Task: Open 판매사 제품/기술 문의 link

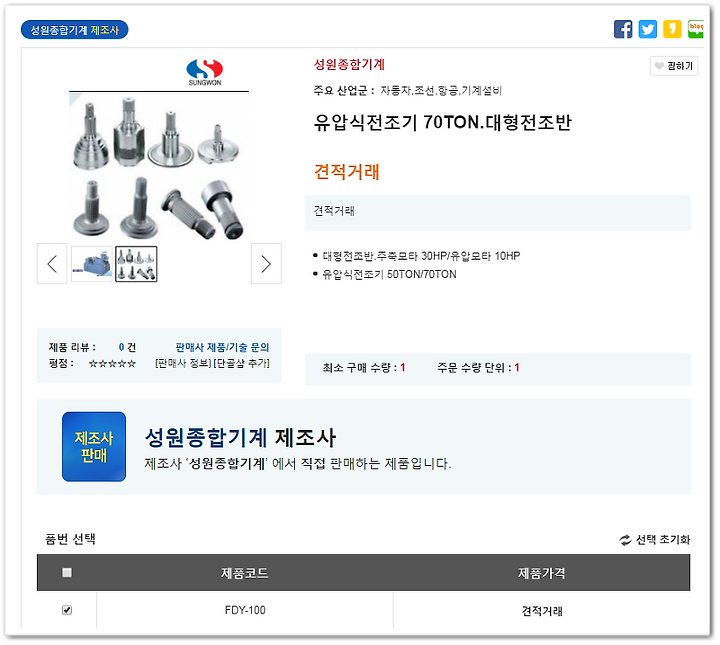Action: [x=222, y=347]
